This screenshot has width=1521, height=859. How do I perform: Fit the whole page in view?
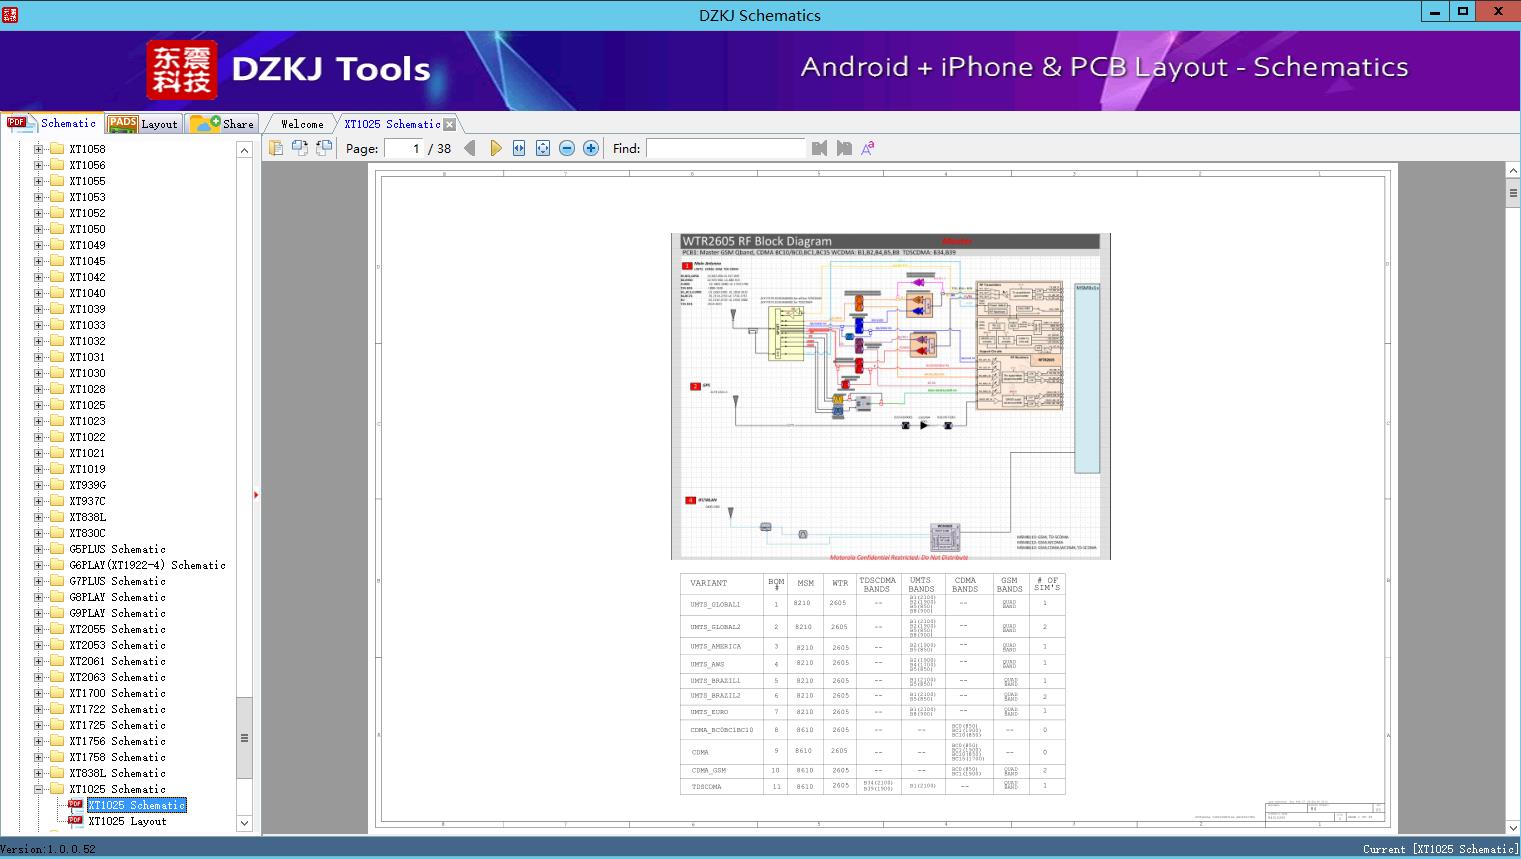pos(543,148)
